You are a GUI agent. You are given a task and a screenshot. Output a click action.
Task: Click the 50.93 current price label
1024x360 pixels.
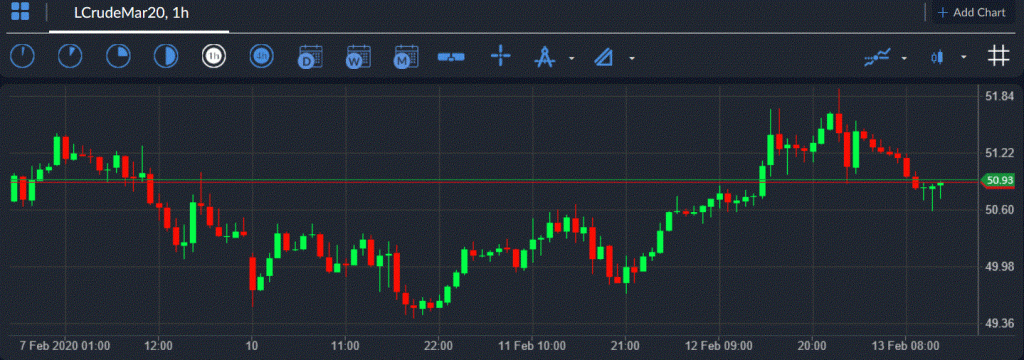point(999,180)
